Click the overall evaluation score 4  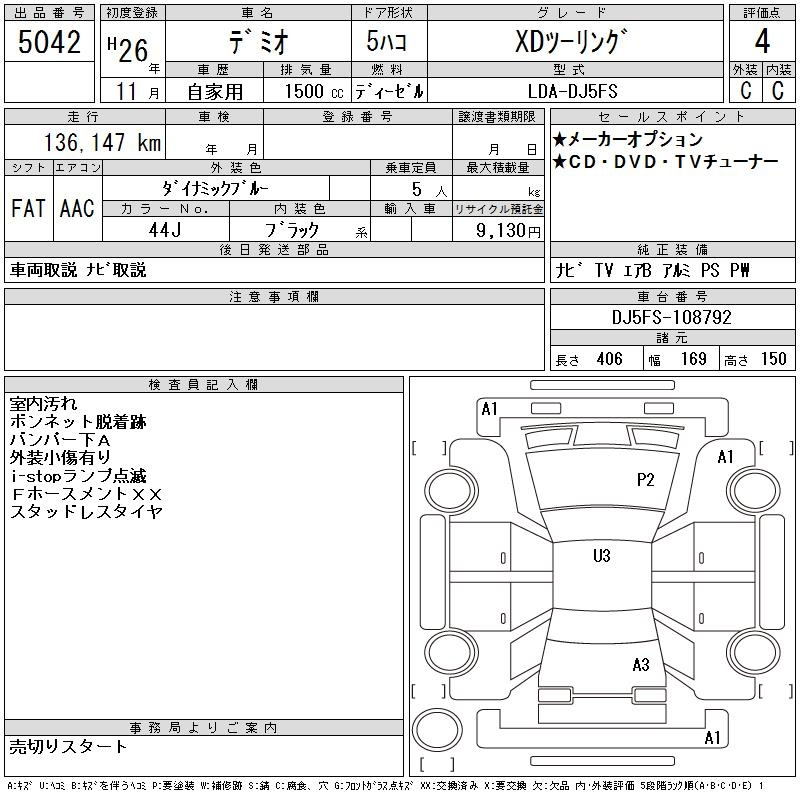click(762, 42)
